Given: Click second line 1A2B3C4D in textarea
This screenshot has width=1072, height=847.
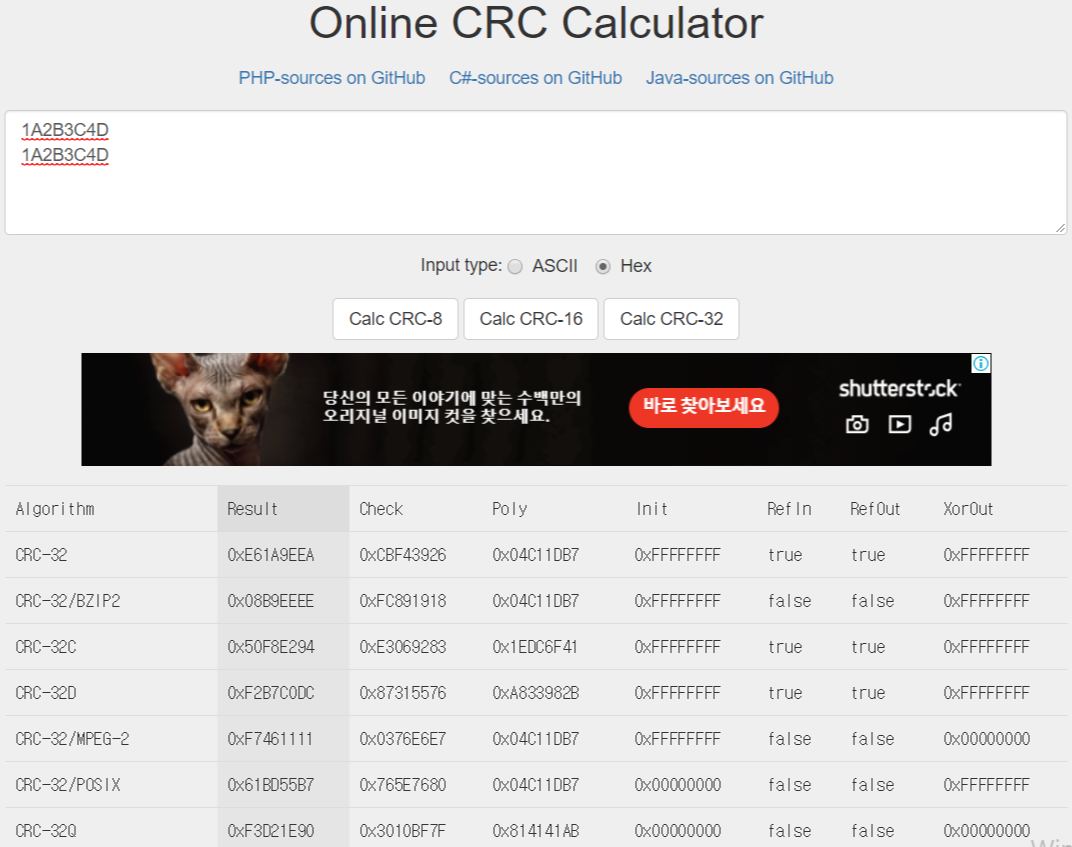Looking at the screenshot, I should [x=65, y=155].
